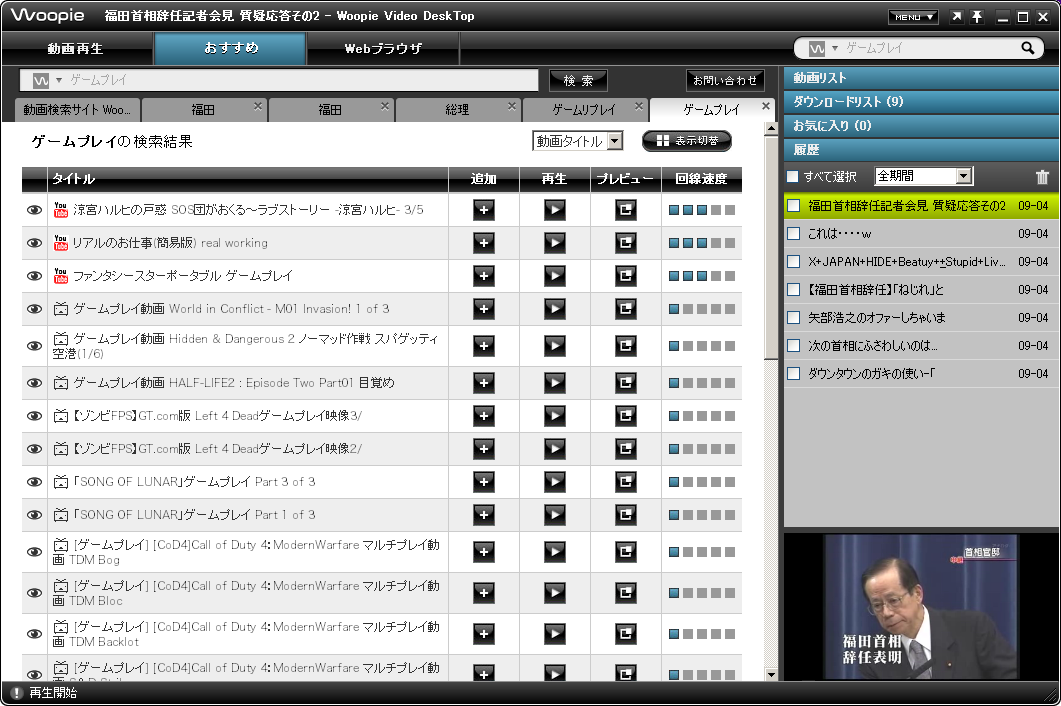Image resolution: width=1061 pixels, height=706 pixels.
Task: Click the arrow icon beside the MENU button
Action: click(x=956, y=17)
